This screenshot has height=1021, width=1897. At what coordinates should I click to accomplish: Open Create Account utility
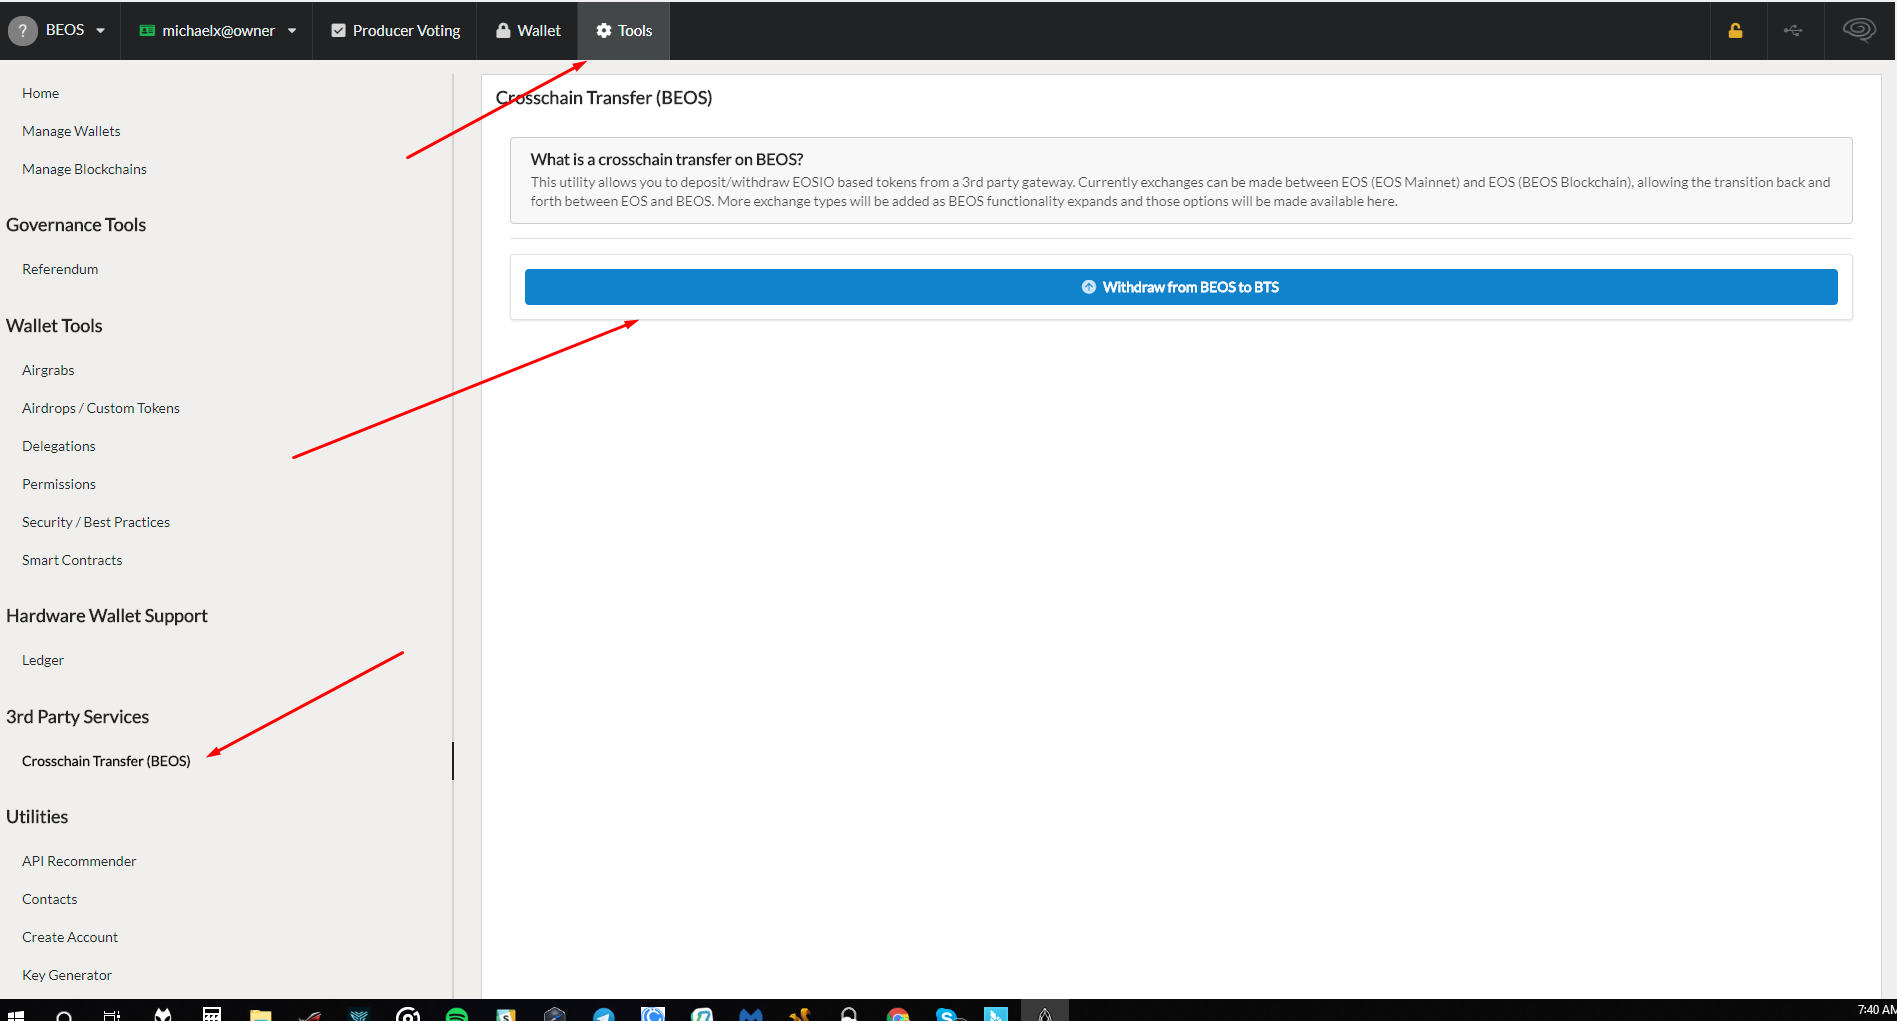[70, 937]
